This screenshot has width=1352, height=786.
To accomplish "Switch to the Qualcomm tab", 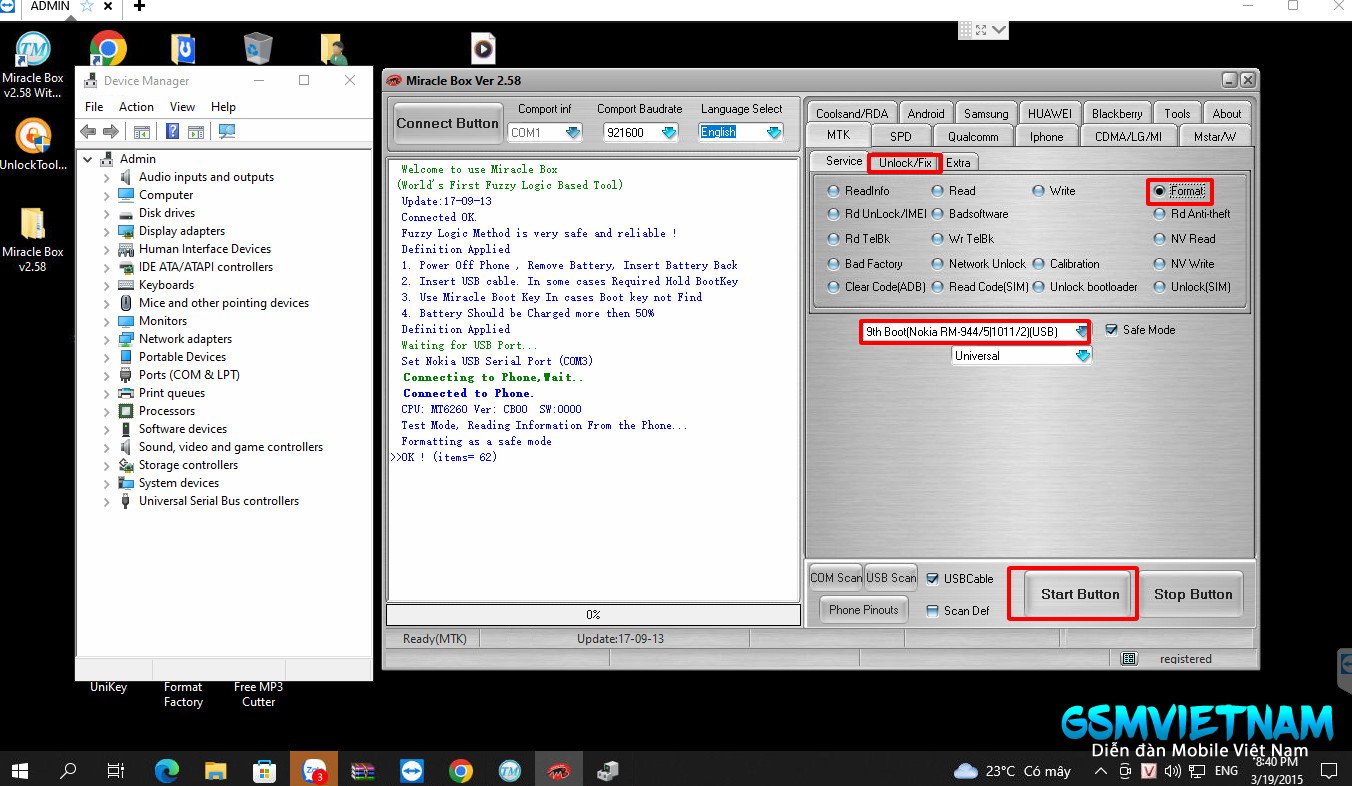I will [973, 136].
